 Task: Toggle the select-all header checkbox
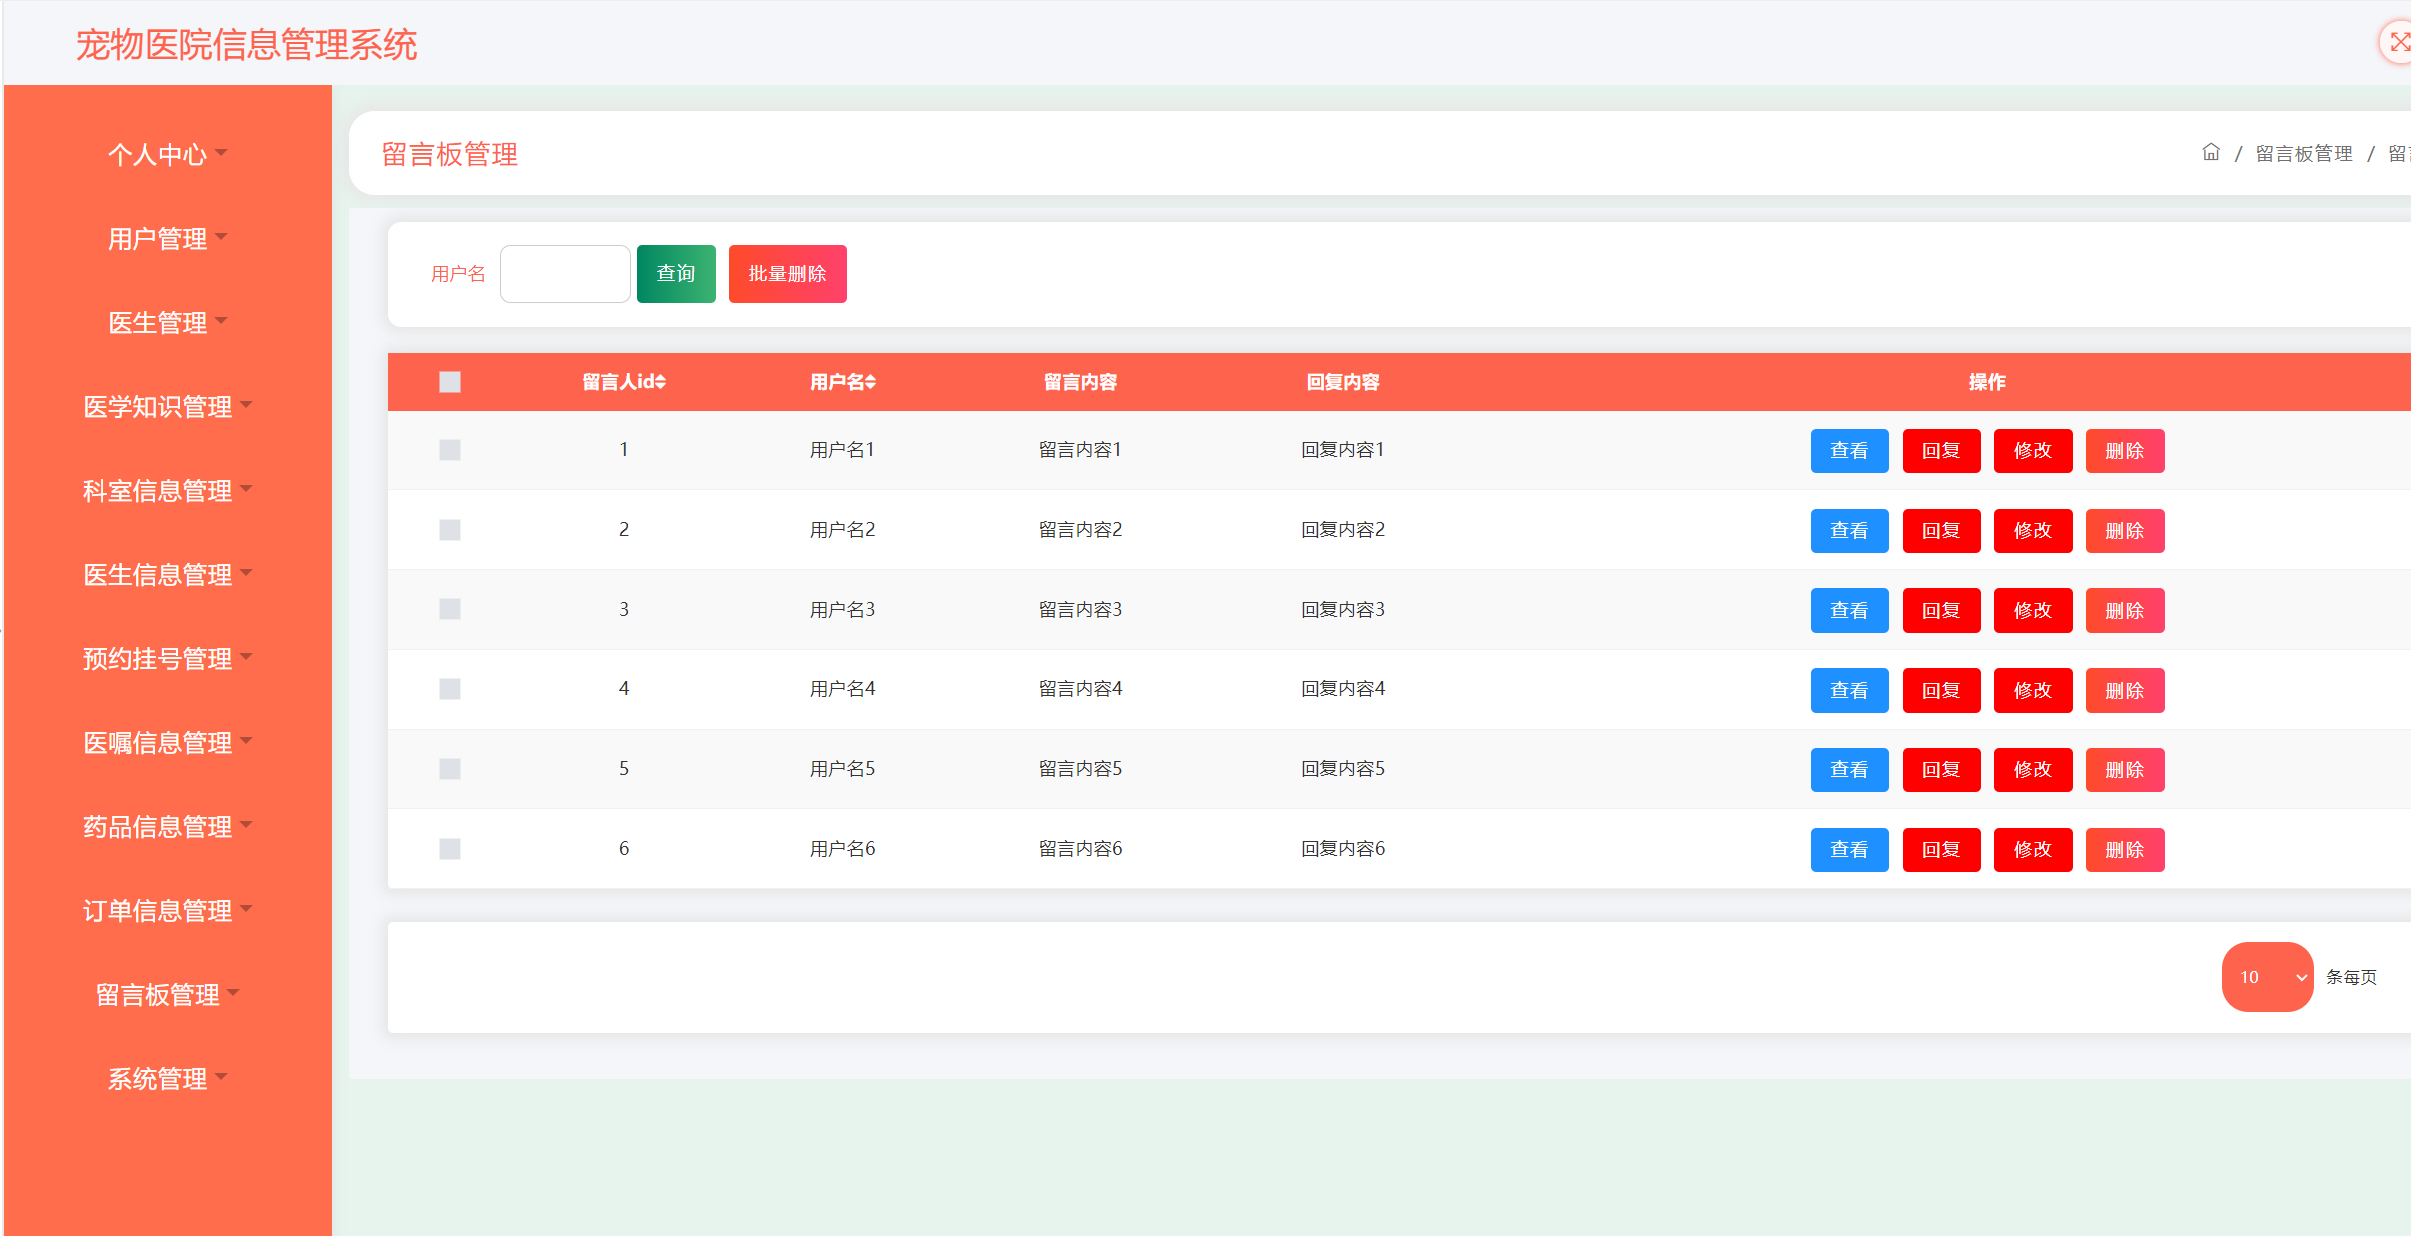pos(450,382)
